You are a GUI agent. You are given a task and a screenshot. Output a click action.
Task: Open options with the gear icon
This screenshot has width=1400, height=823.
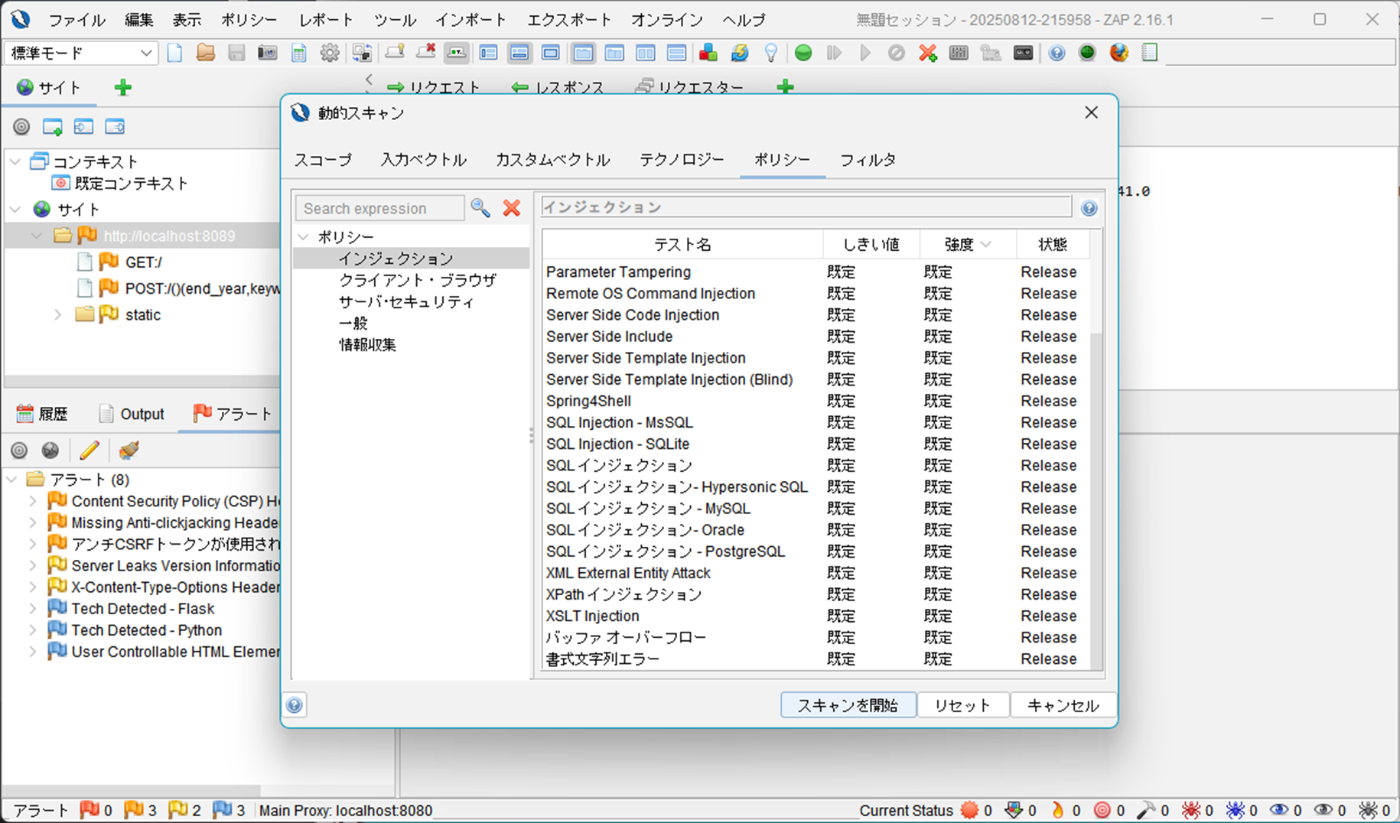[x=329, y=53]
